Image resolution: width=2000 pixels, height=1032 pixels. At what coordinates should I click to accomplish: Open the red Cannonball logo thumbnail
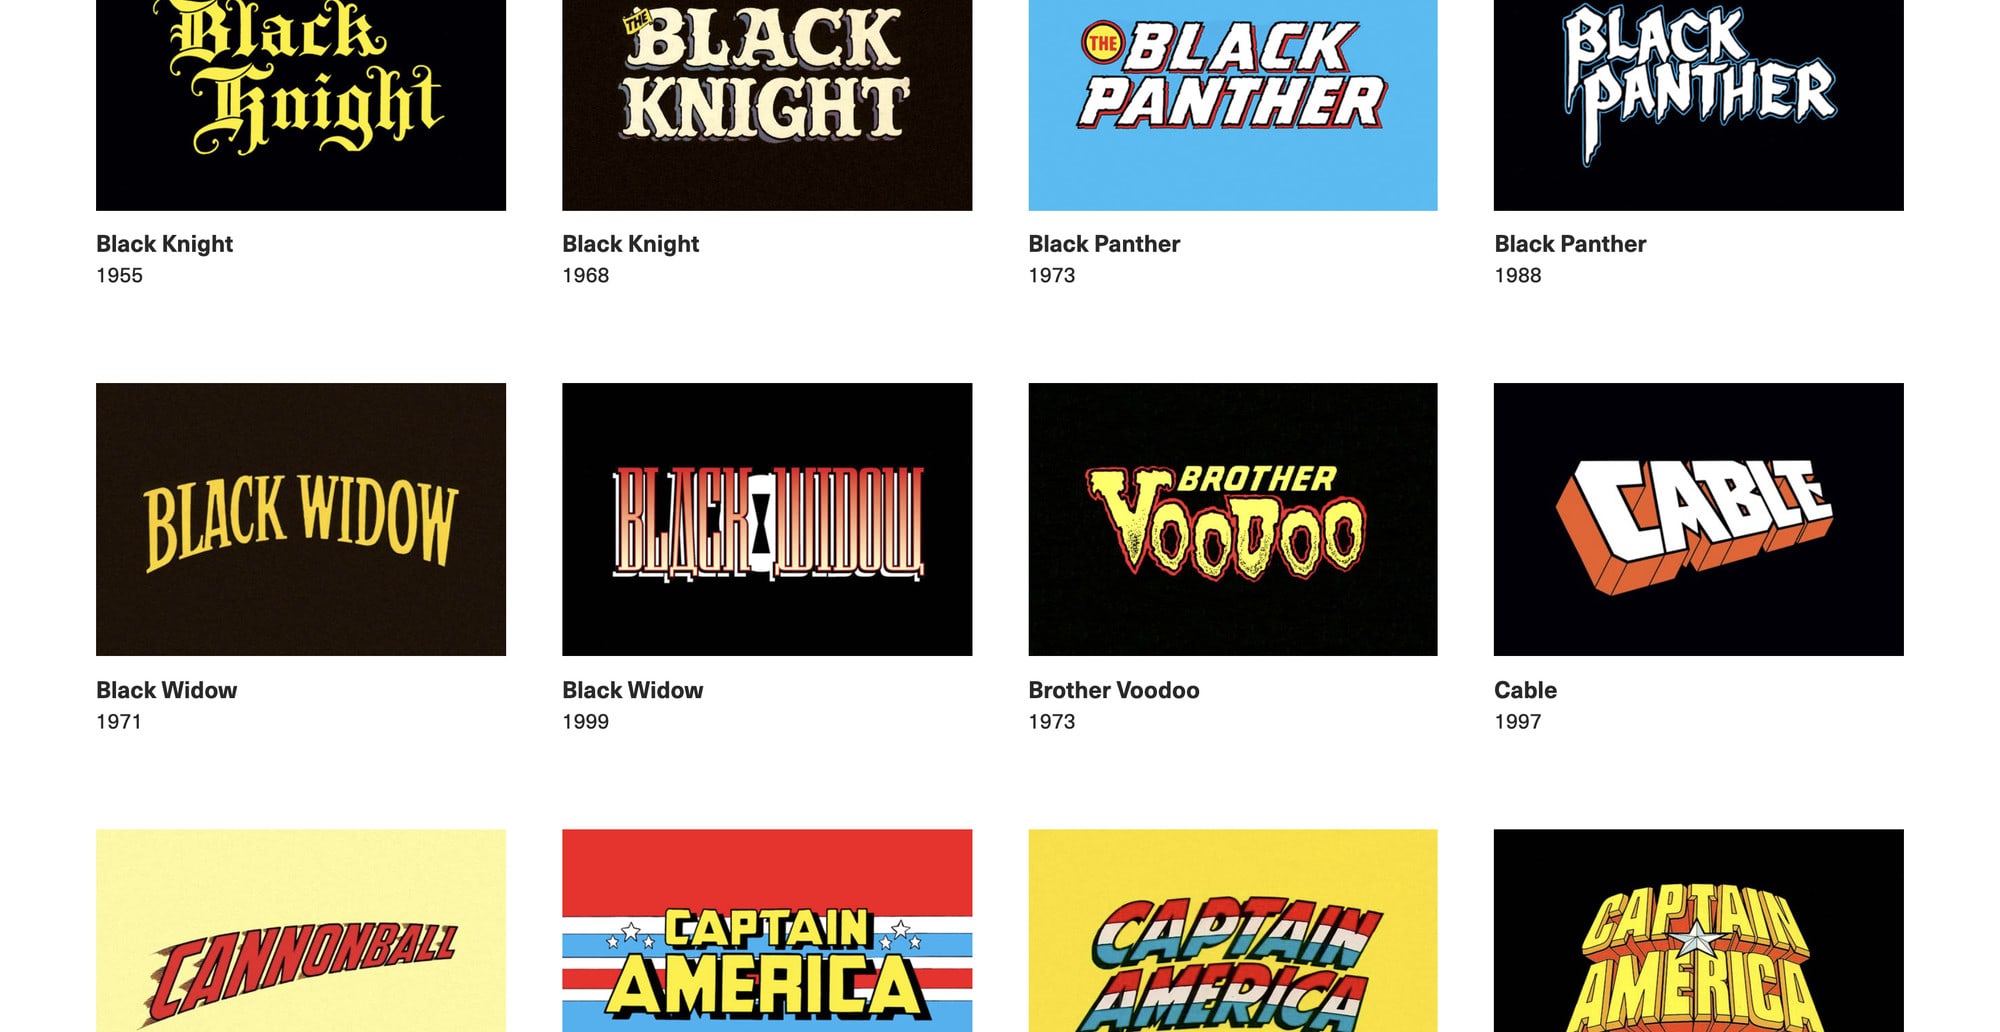[301, 930]
